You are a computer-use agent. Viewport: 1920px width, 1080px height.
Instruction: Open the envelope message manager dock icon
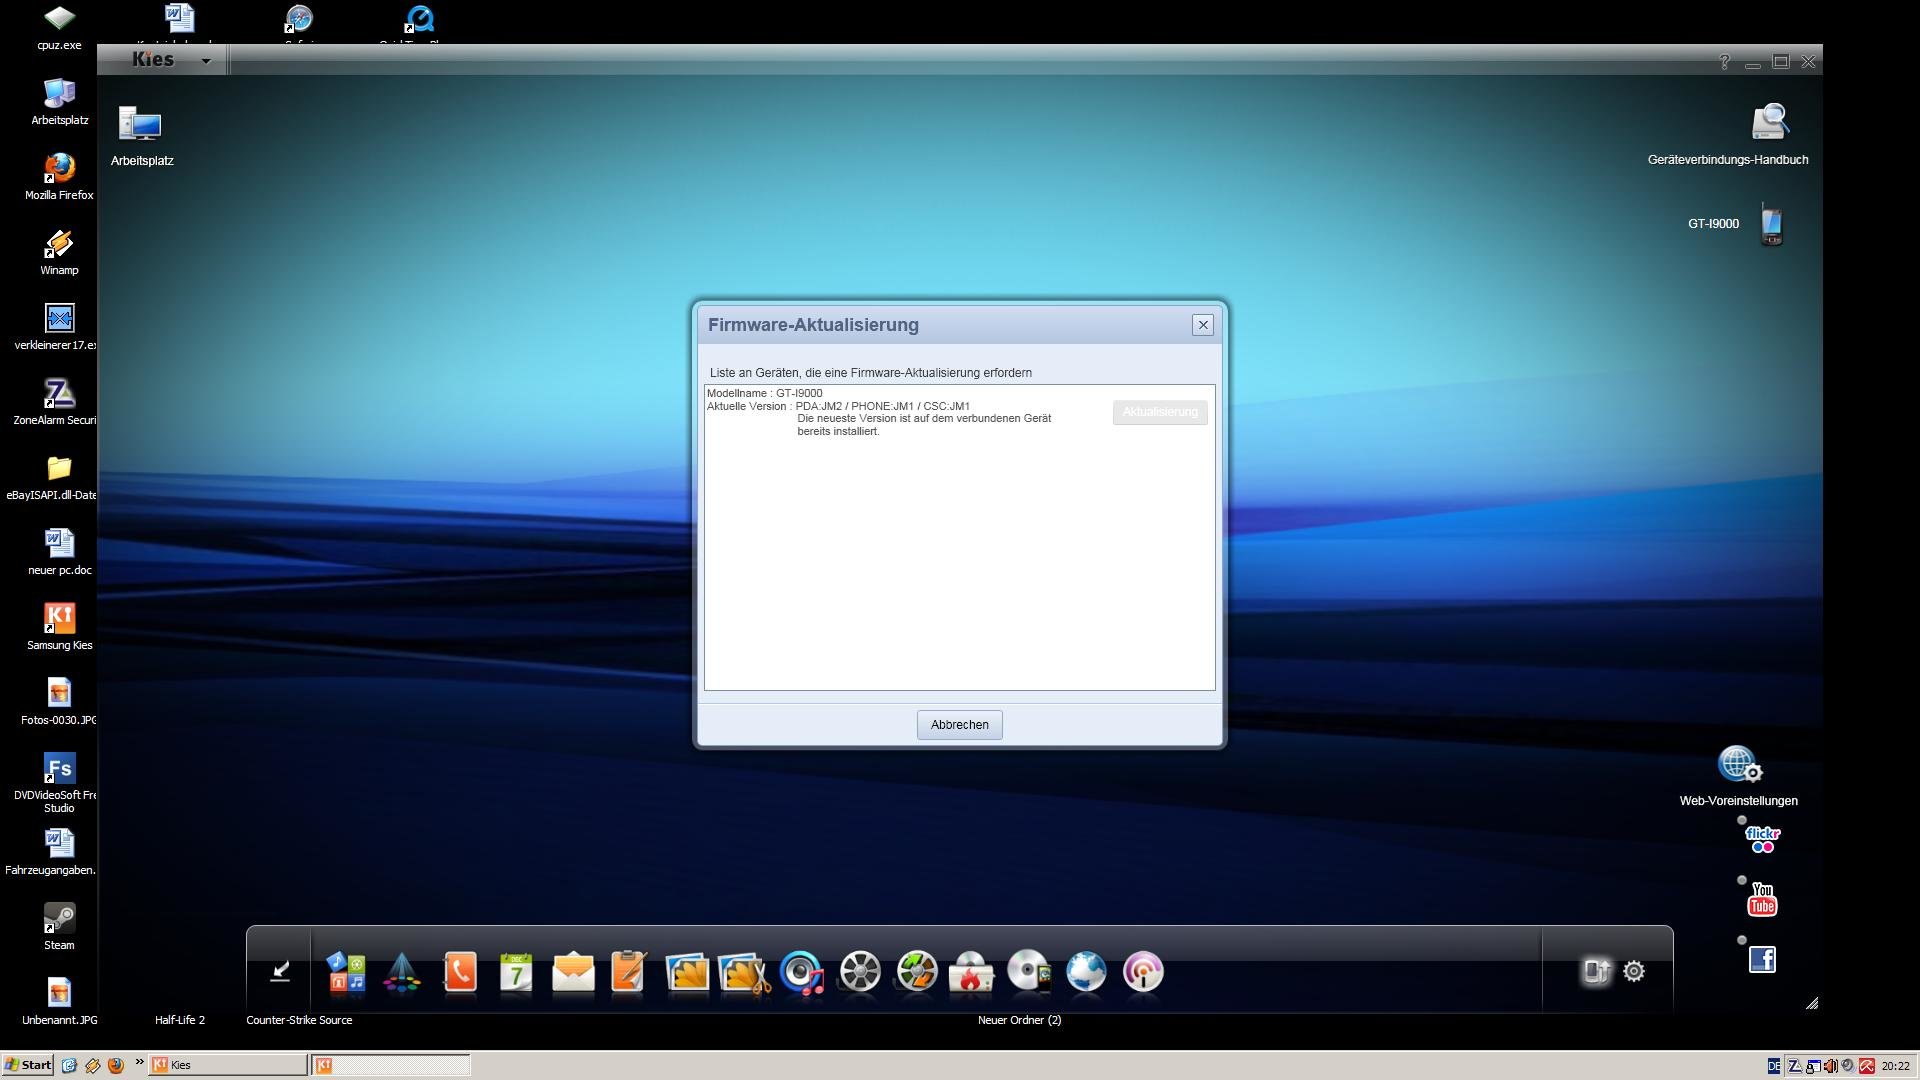(x=573, y=972)
